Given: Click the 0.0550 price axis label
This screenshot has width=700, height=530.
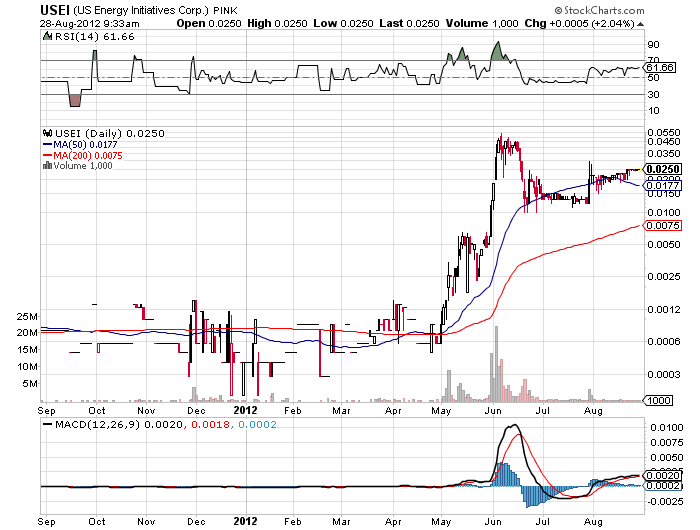Looking at the screenshot, I should point(664,133).
